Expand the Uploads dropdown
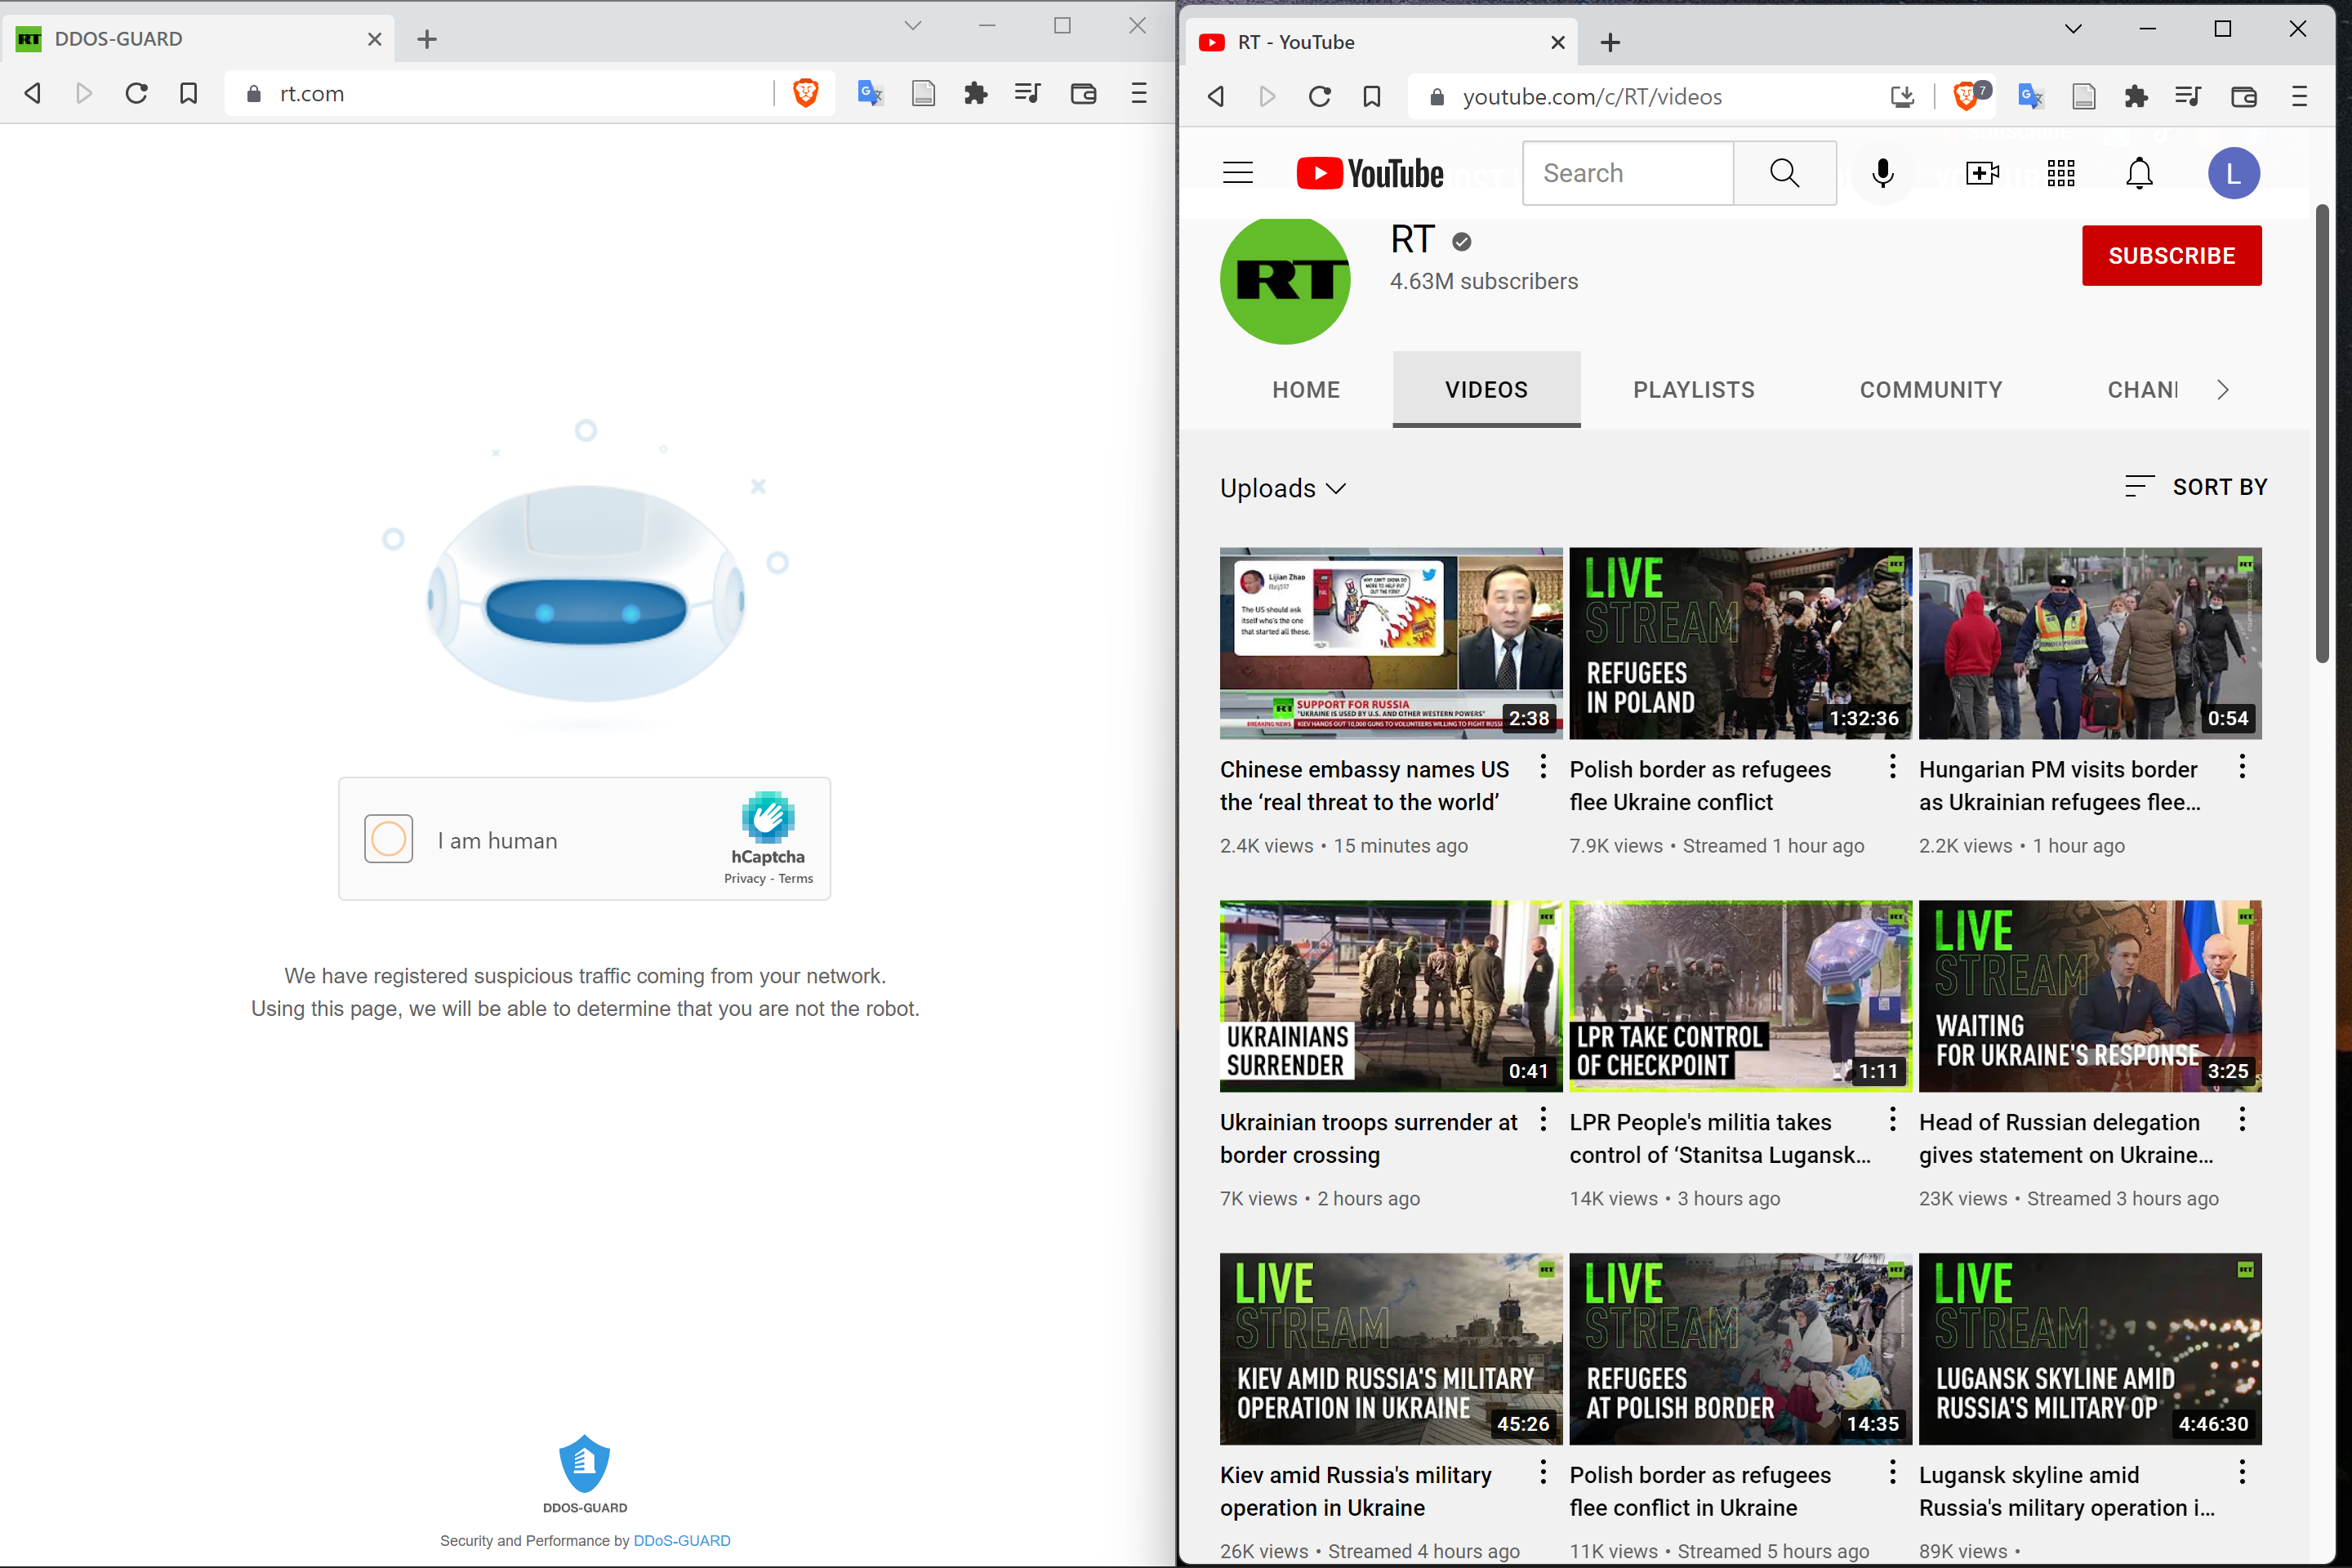The height and width of the screenshot is (1568, 2352). (x=1283, y=488)
